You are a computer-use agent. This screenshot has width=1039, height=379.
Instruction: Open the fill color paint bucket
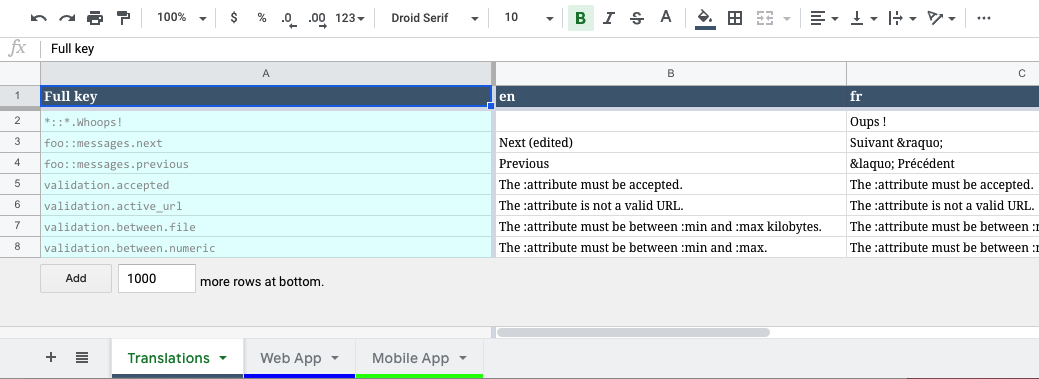point(705,19)
